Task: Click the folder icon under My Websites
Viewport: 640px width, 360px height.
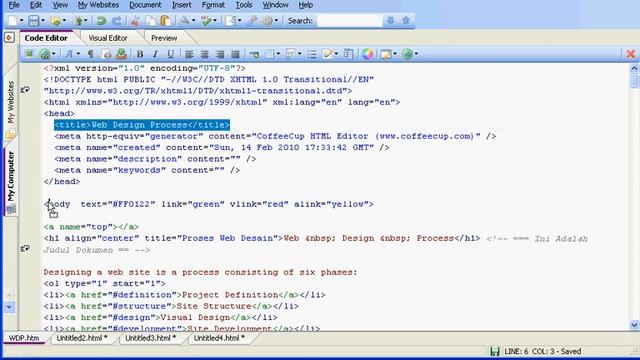Action: click(10, 134)
